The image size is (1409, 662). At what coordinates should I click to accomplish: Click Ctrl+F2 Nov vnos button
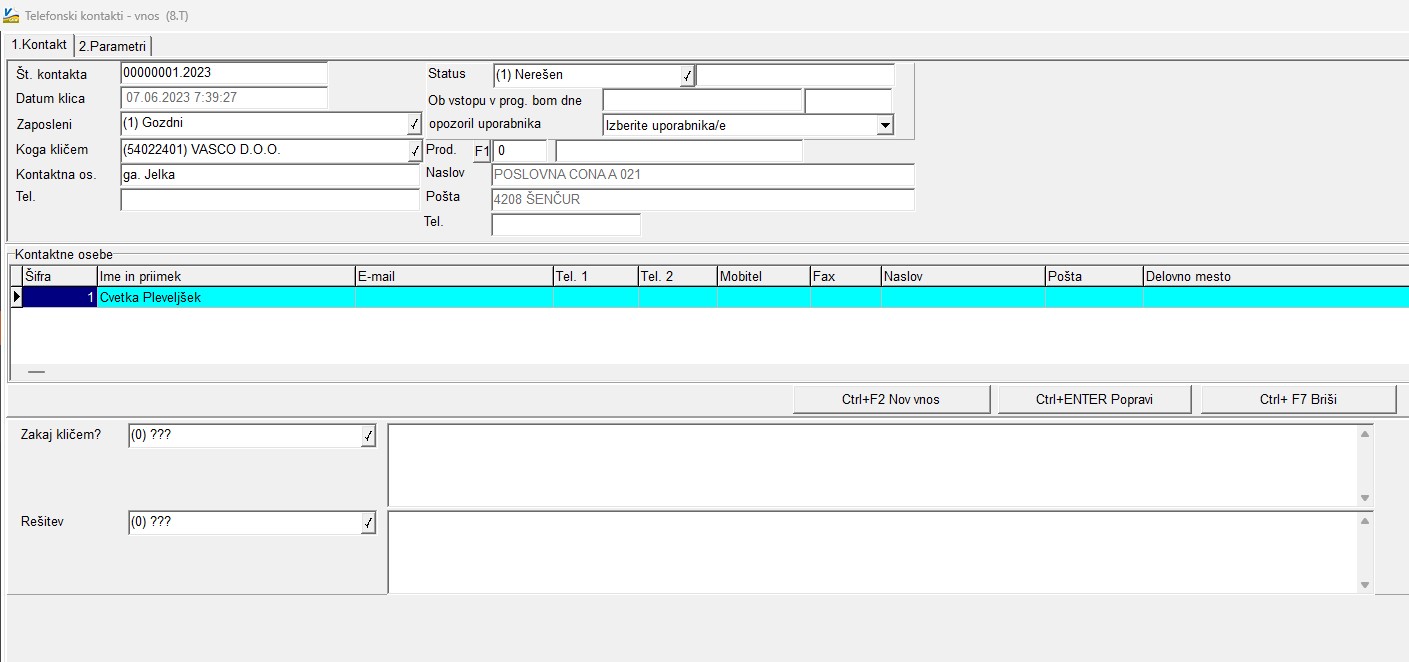(x=891, y=399)
